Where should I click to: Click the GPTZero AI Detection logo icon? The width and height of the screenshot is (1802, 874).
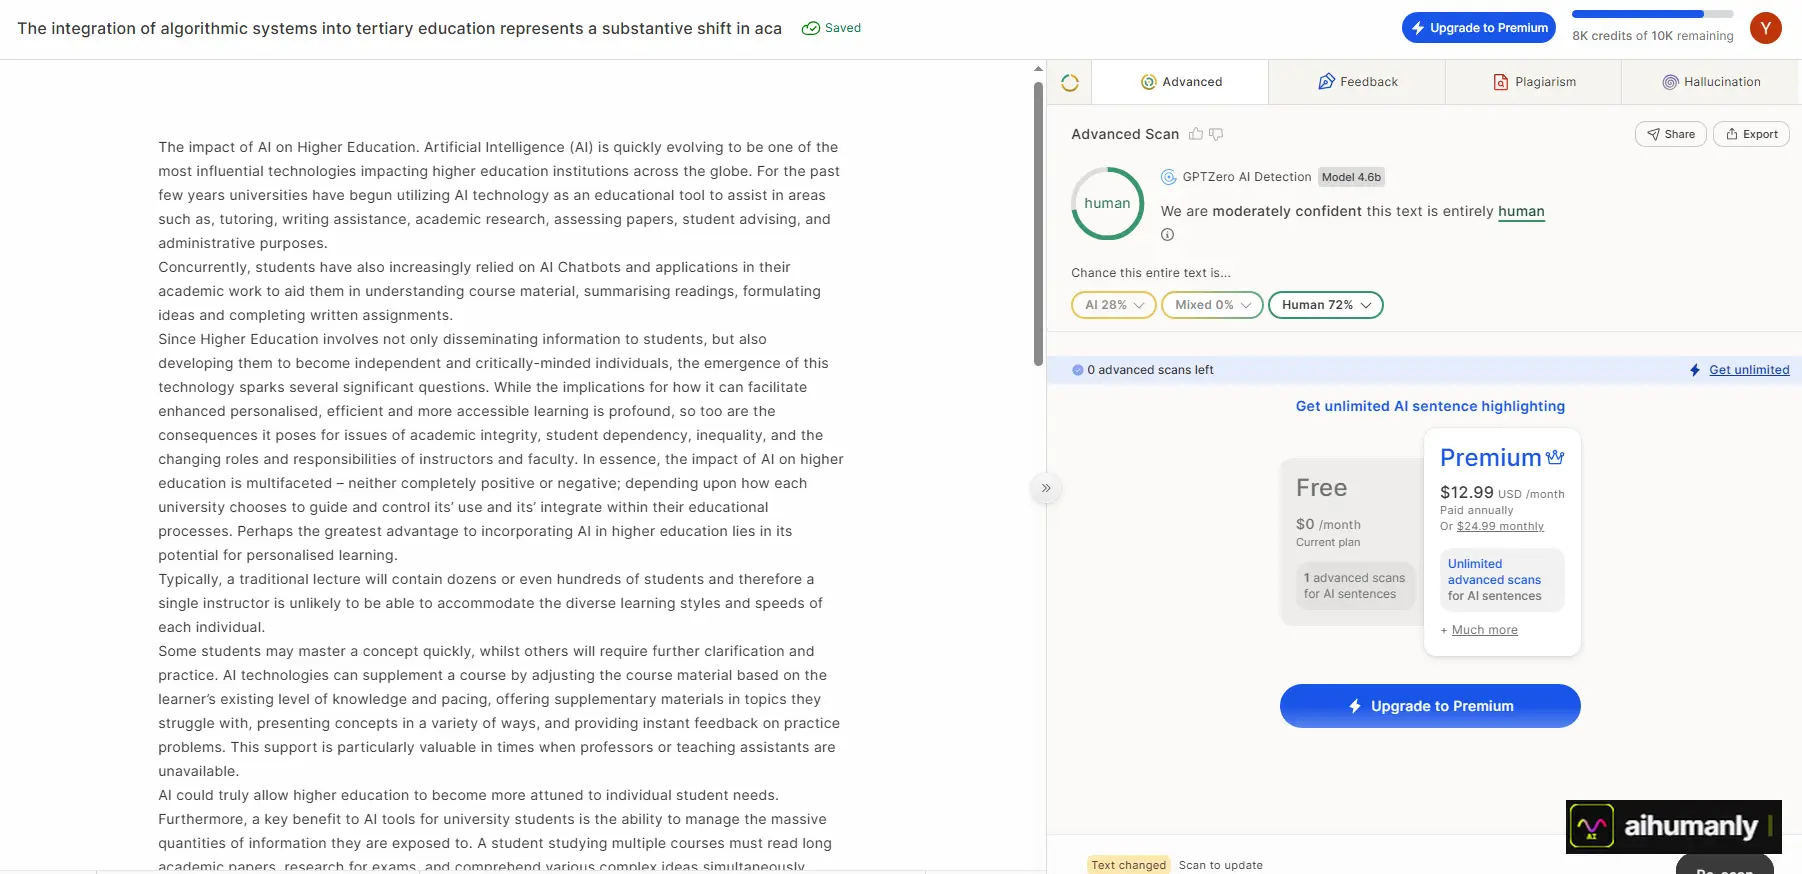(1168, 177)
